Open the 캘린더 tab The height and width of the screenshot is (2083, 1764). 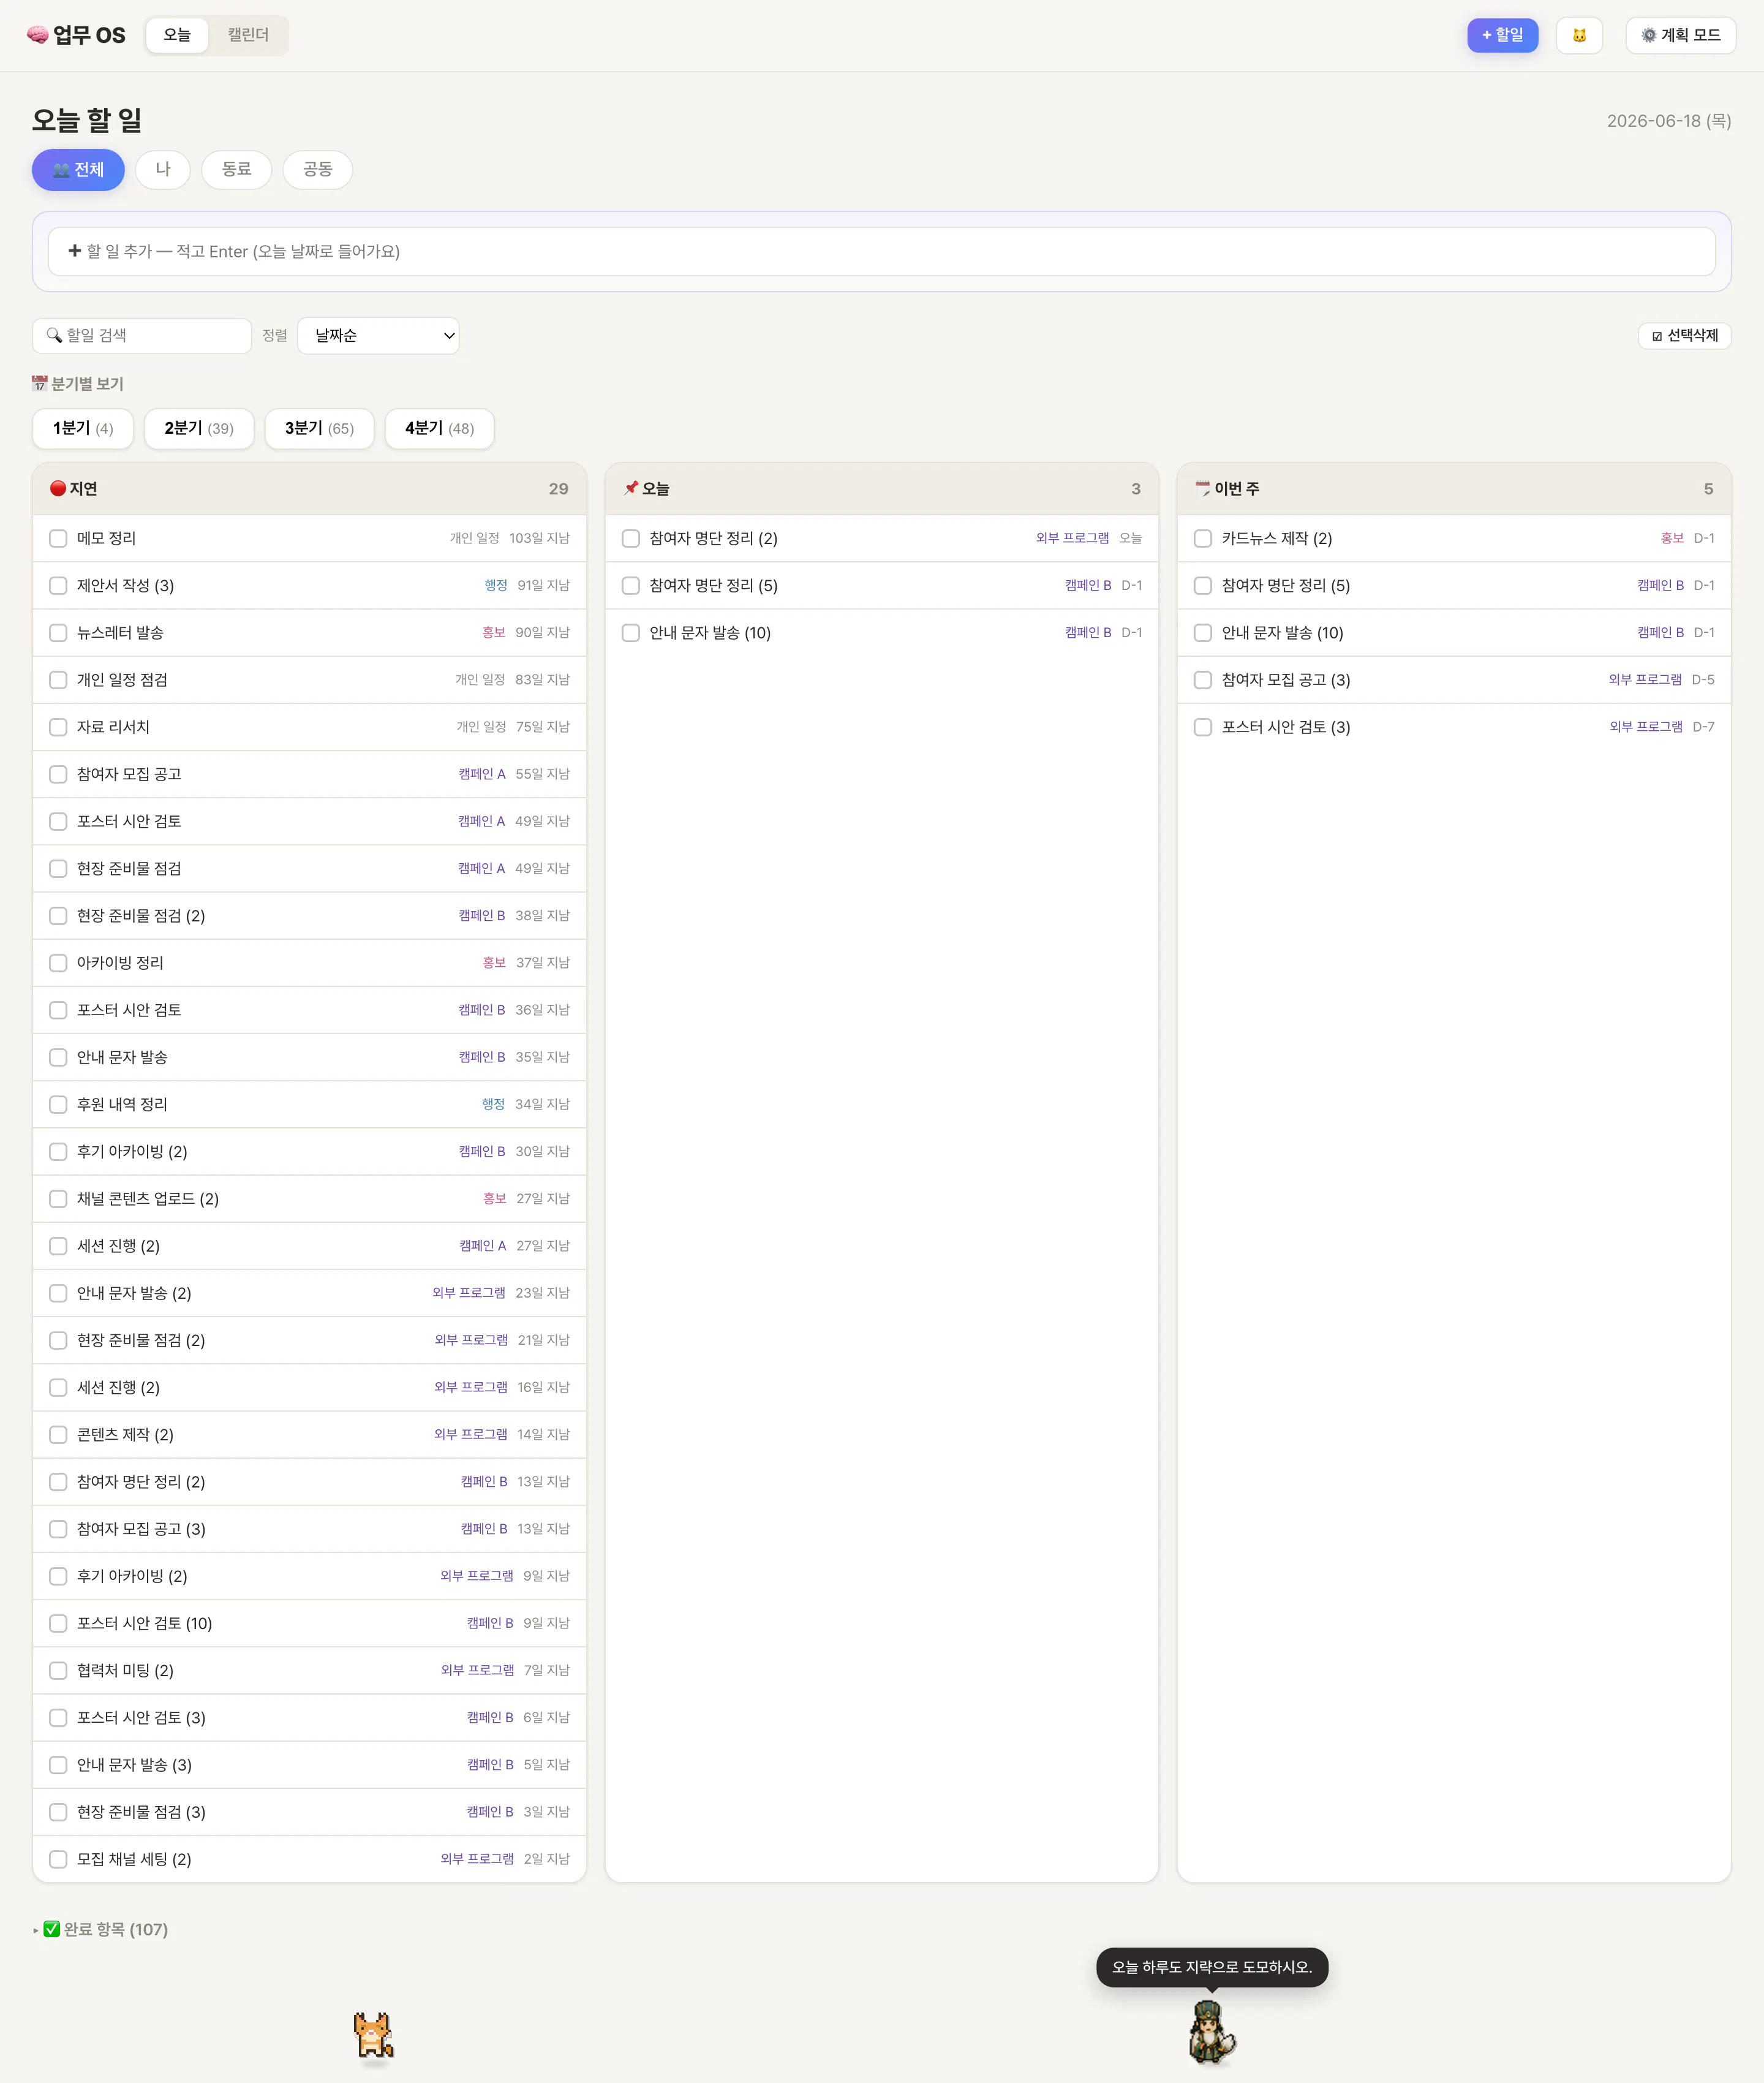(x=248, y=35)
